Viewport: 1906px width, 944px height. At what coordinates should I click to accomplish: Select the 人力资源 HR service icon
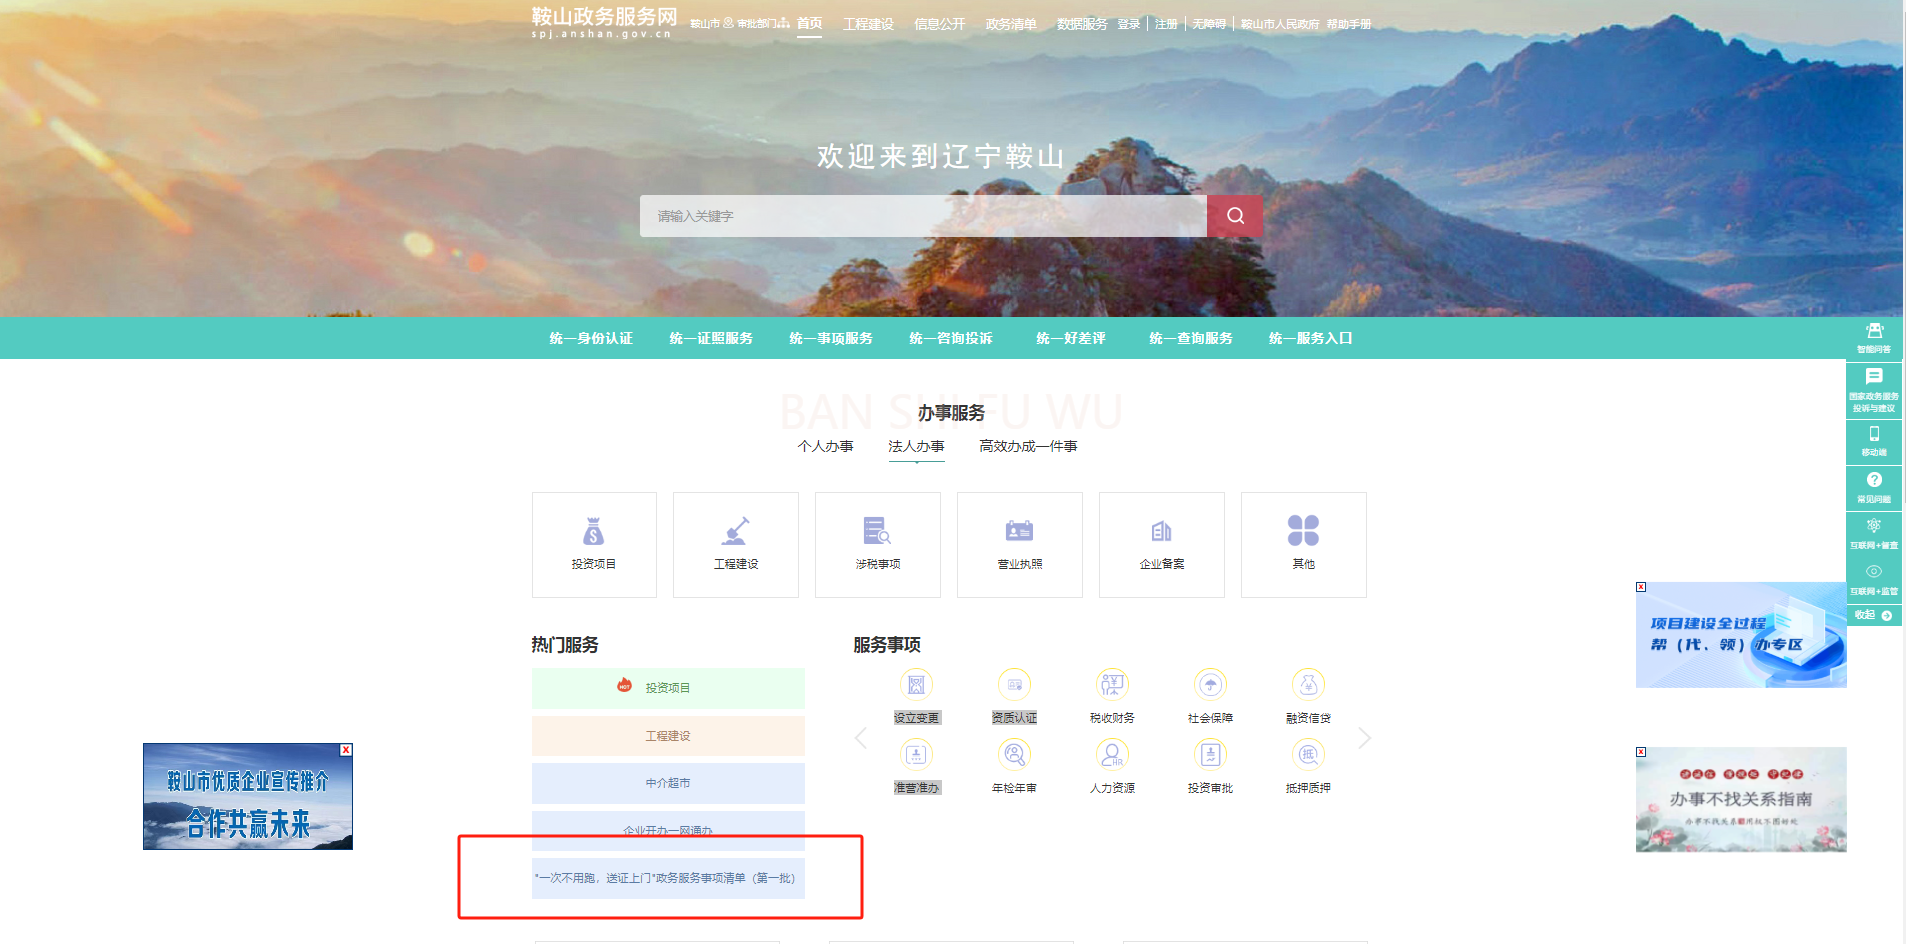[x=1111, y=754]
